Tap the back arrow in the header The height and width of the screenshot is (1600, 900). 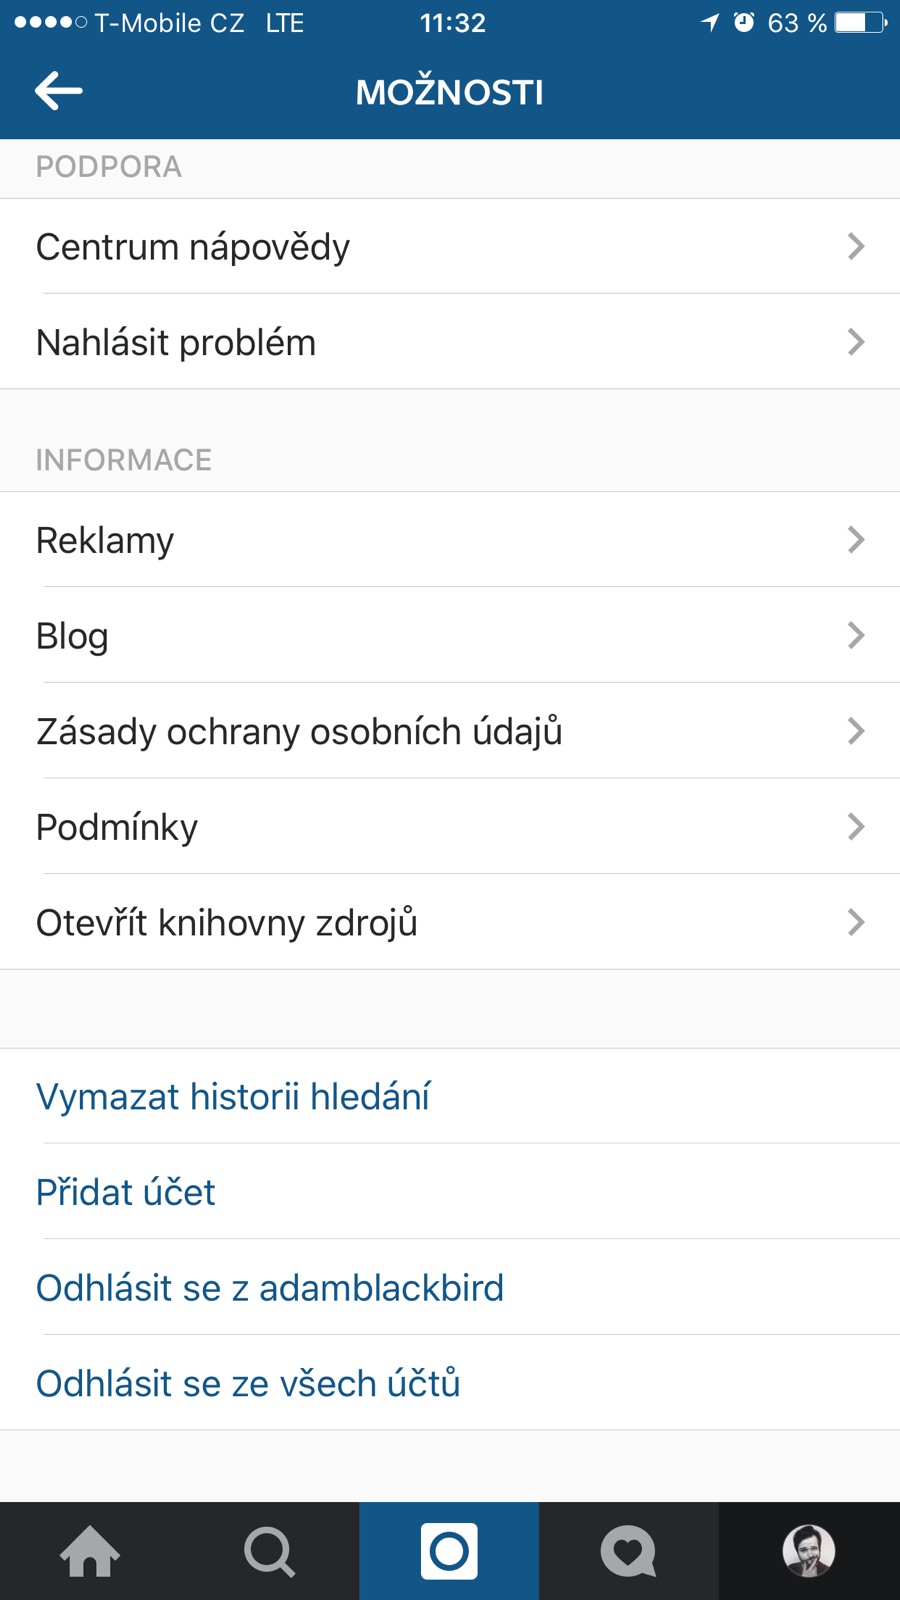(58, 91)
